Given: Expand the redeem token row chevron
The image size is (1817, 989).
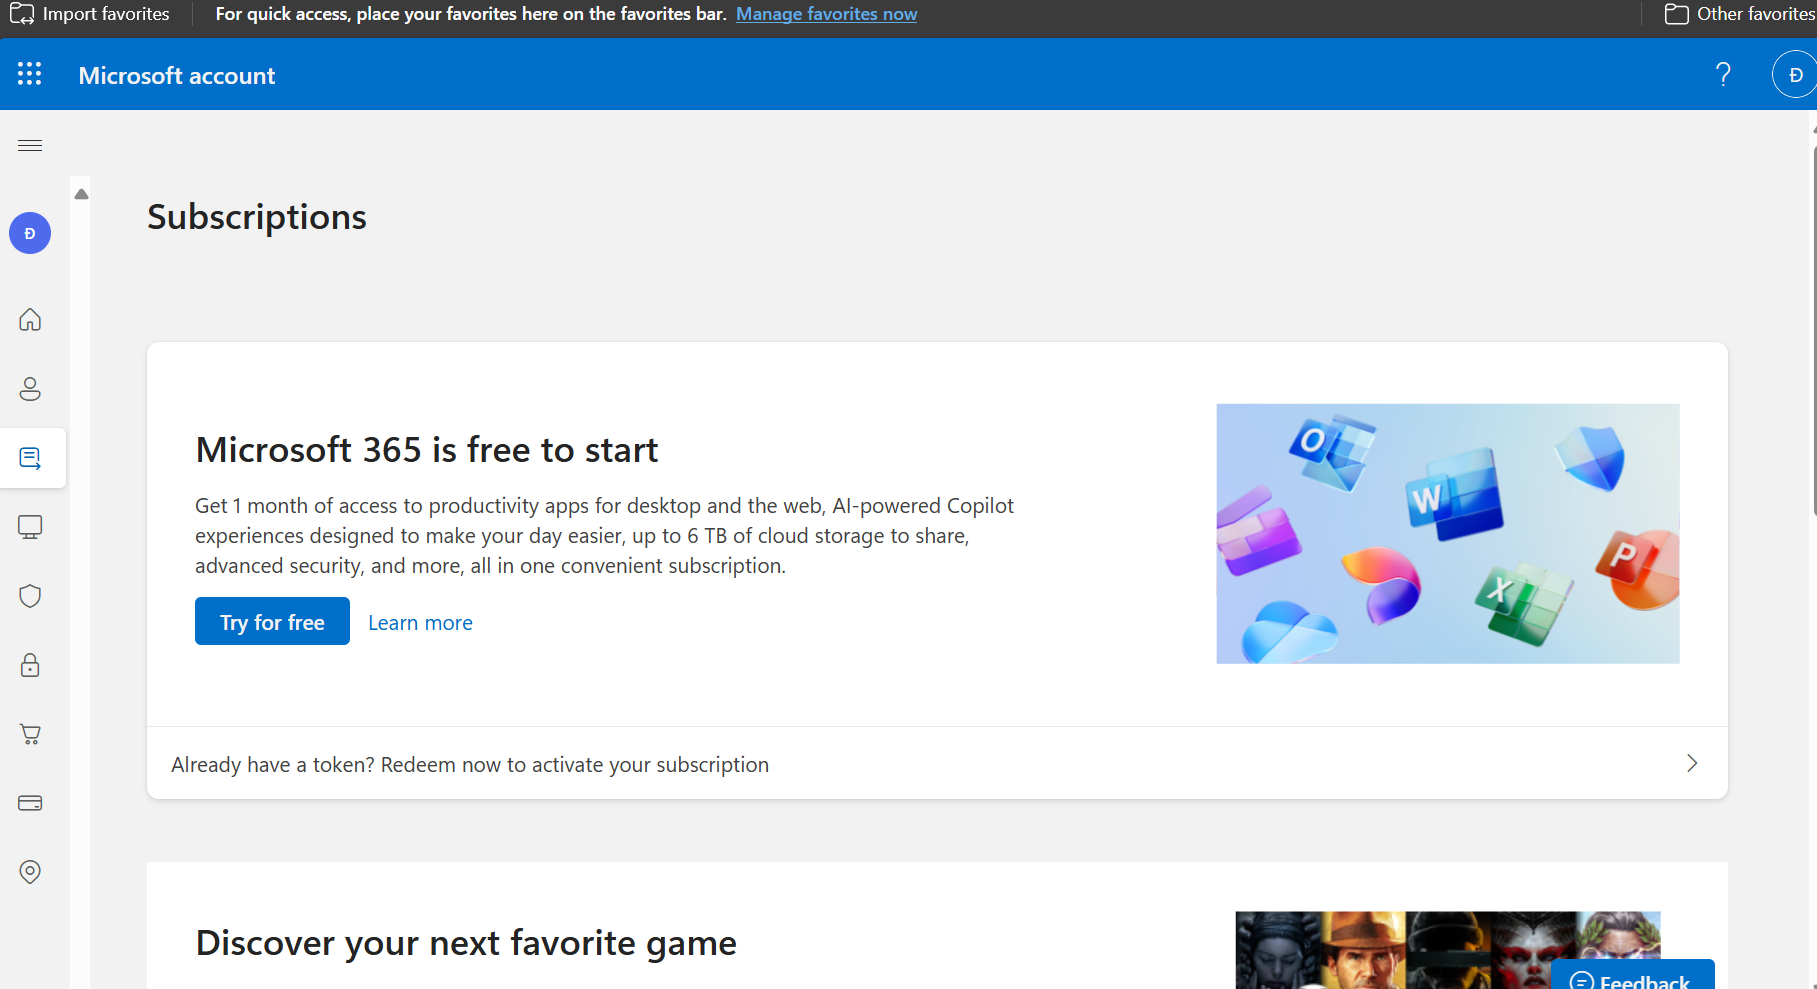Looking at the screenshot, I should pos(1692,763).
